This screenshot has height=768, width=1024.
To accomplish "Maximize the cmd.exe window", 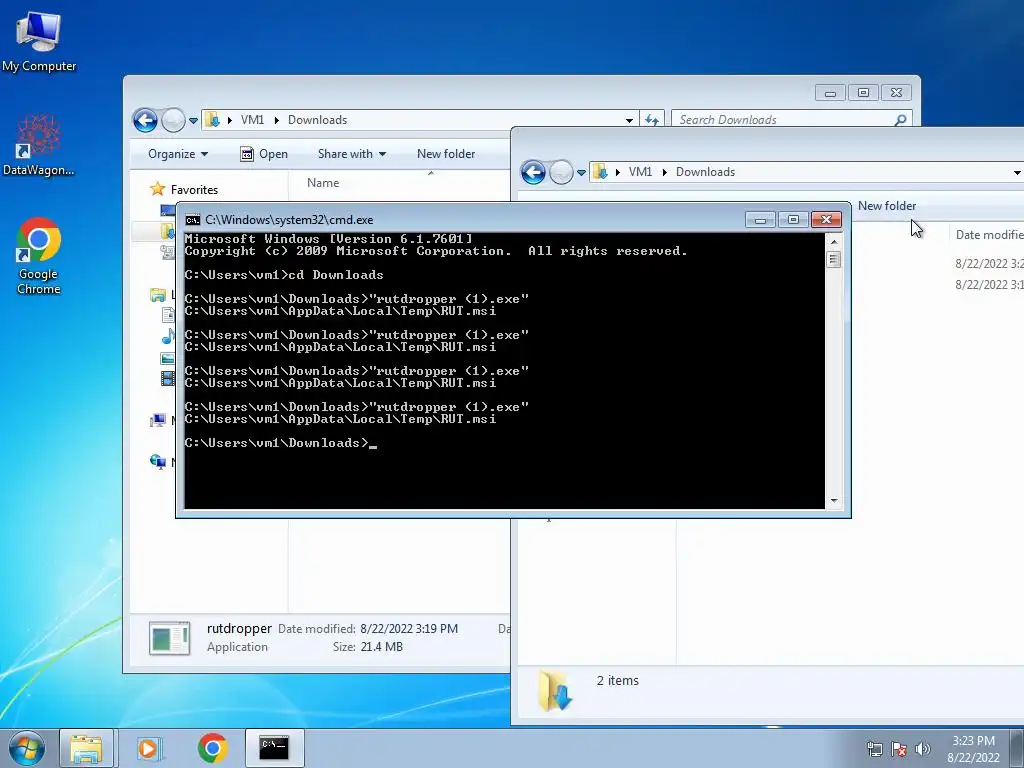I will pos(793,220).
